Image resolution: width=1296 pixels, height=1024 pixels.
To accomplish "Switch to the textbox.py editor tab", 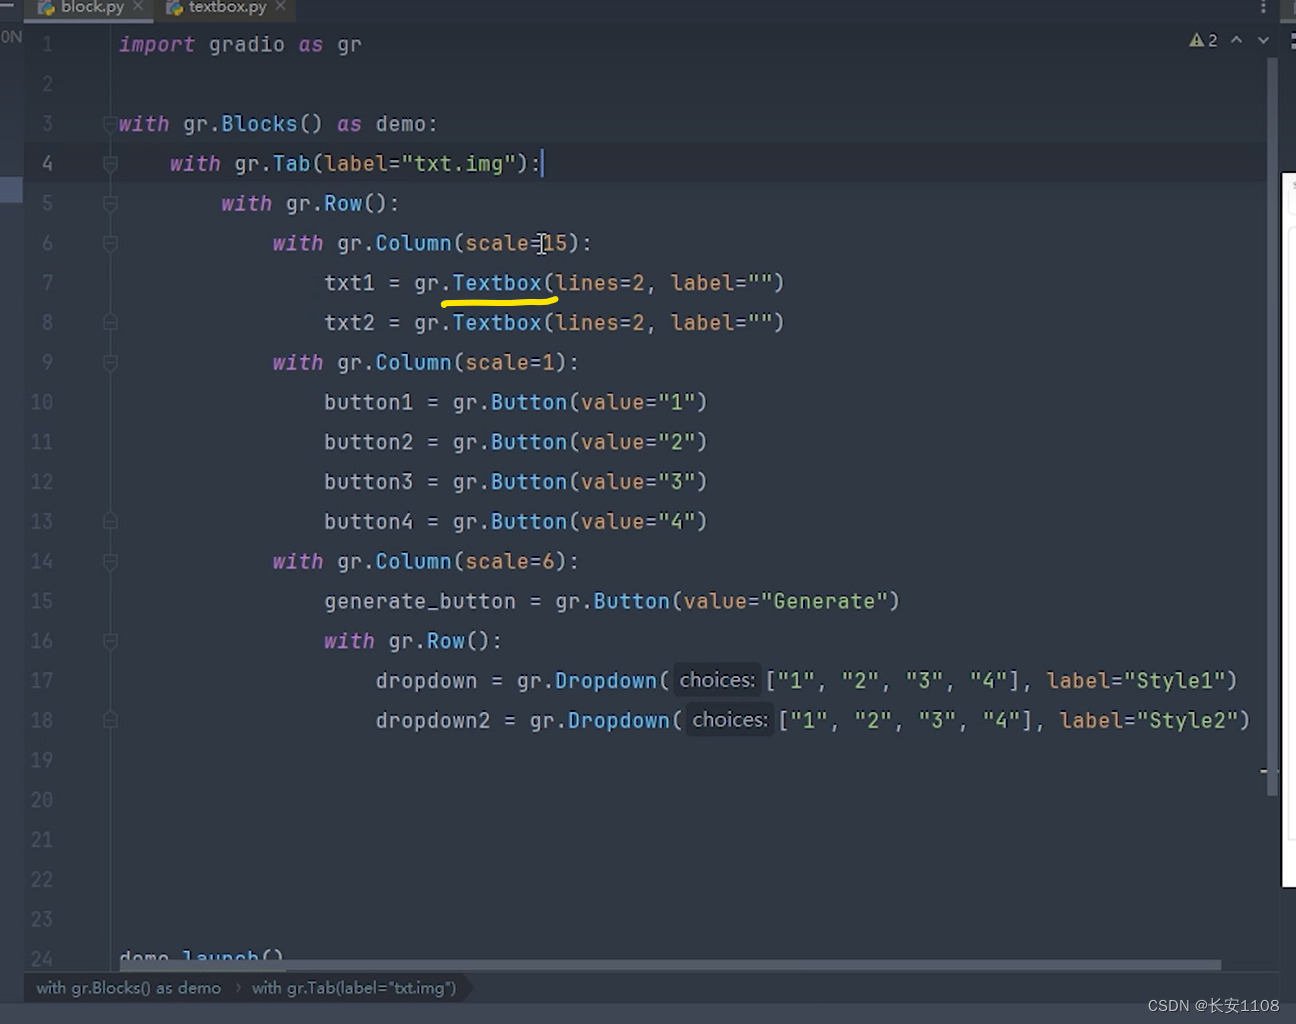I will [226, 7].
